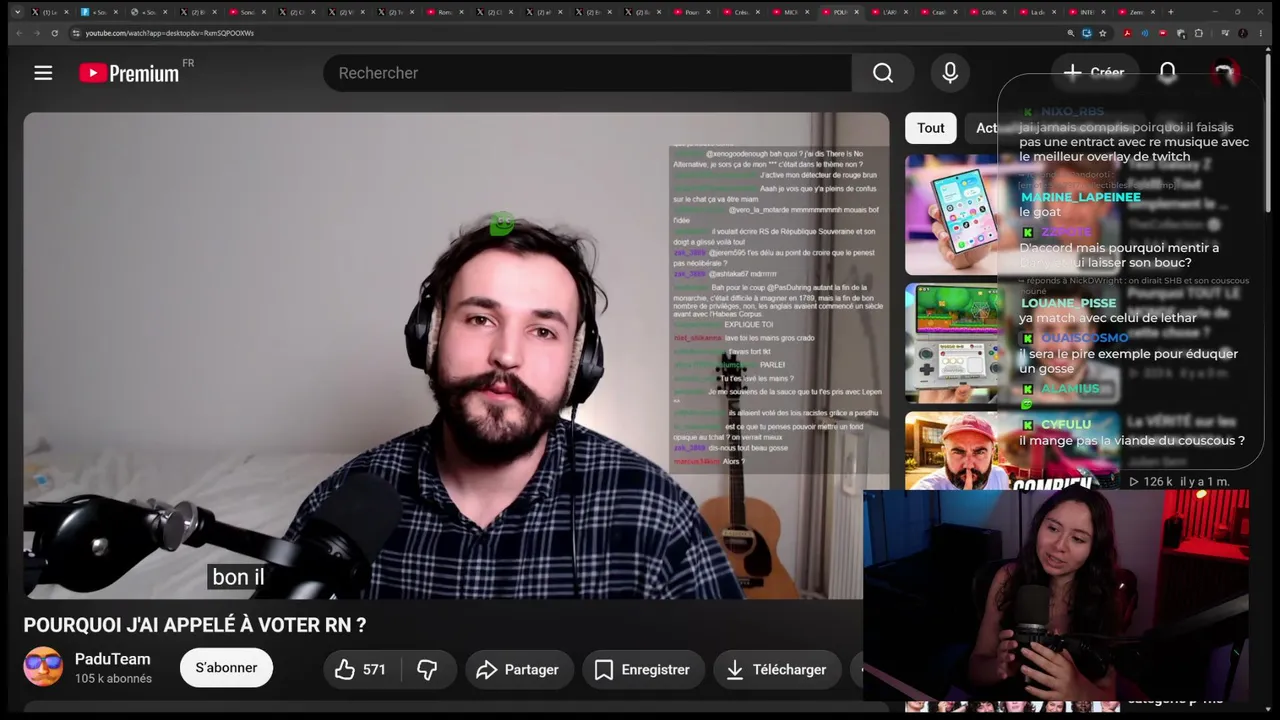Switch to the "Crash" YouTube tab
1280x720 pixels.
tap(938, 12)
